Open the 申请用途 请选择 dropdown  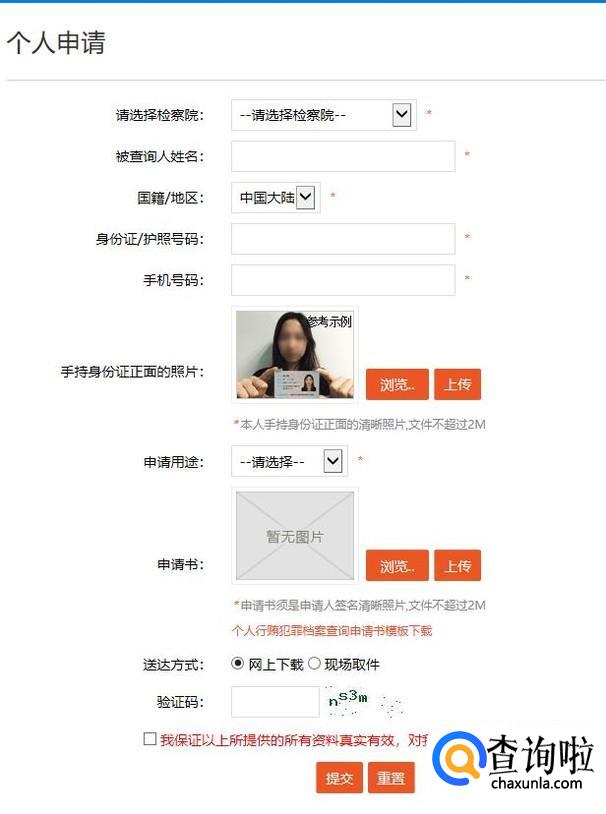[289, 461]
